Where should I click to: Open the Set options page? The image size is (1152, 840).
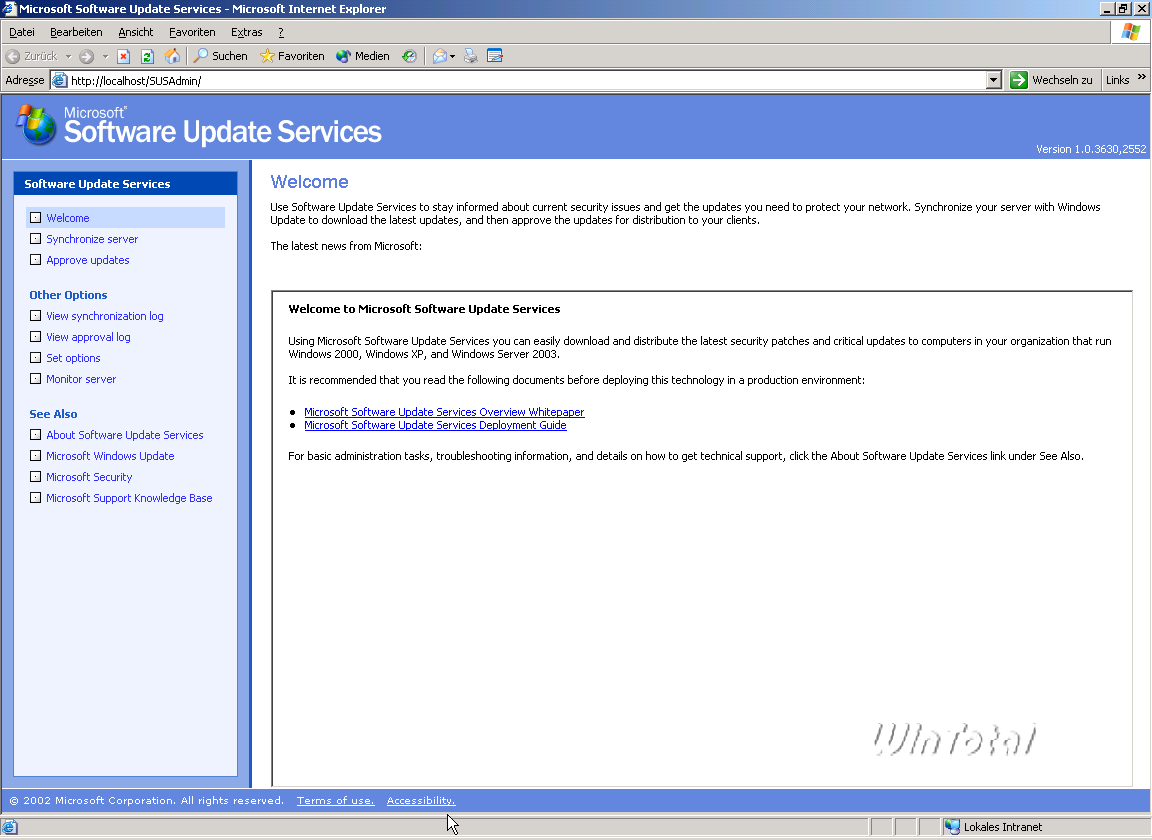[73, 358]
